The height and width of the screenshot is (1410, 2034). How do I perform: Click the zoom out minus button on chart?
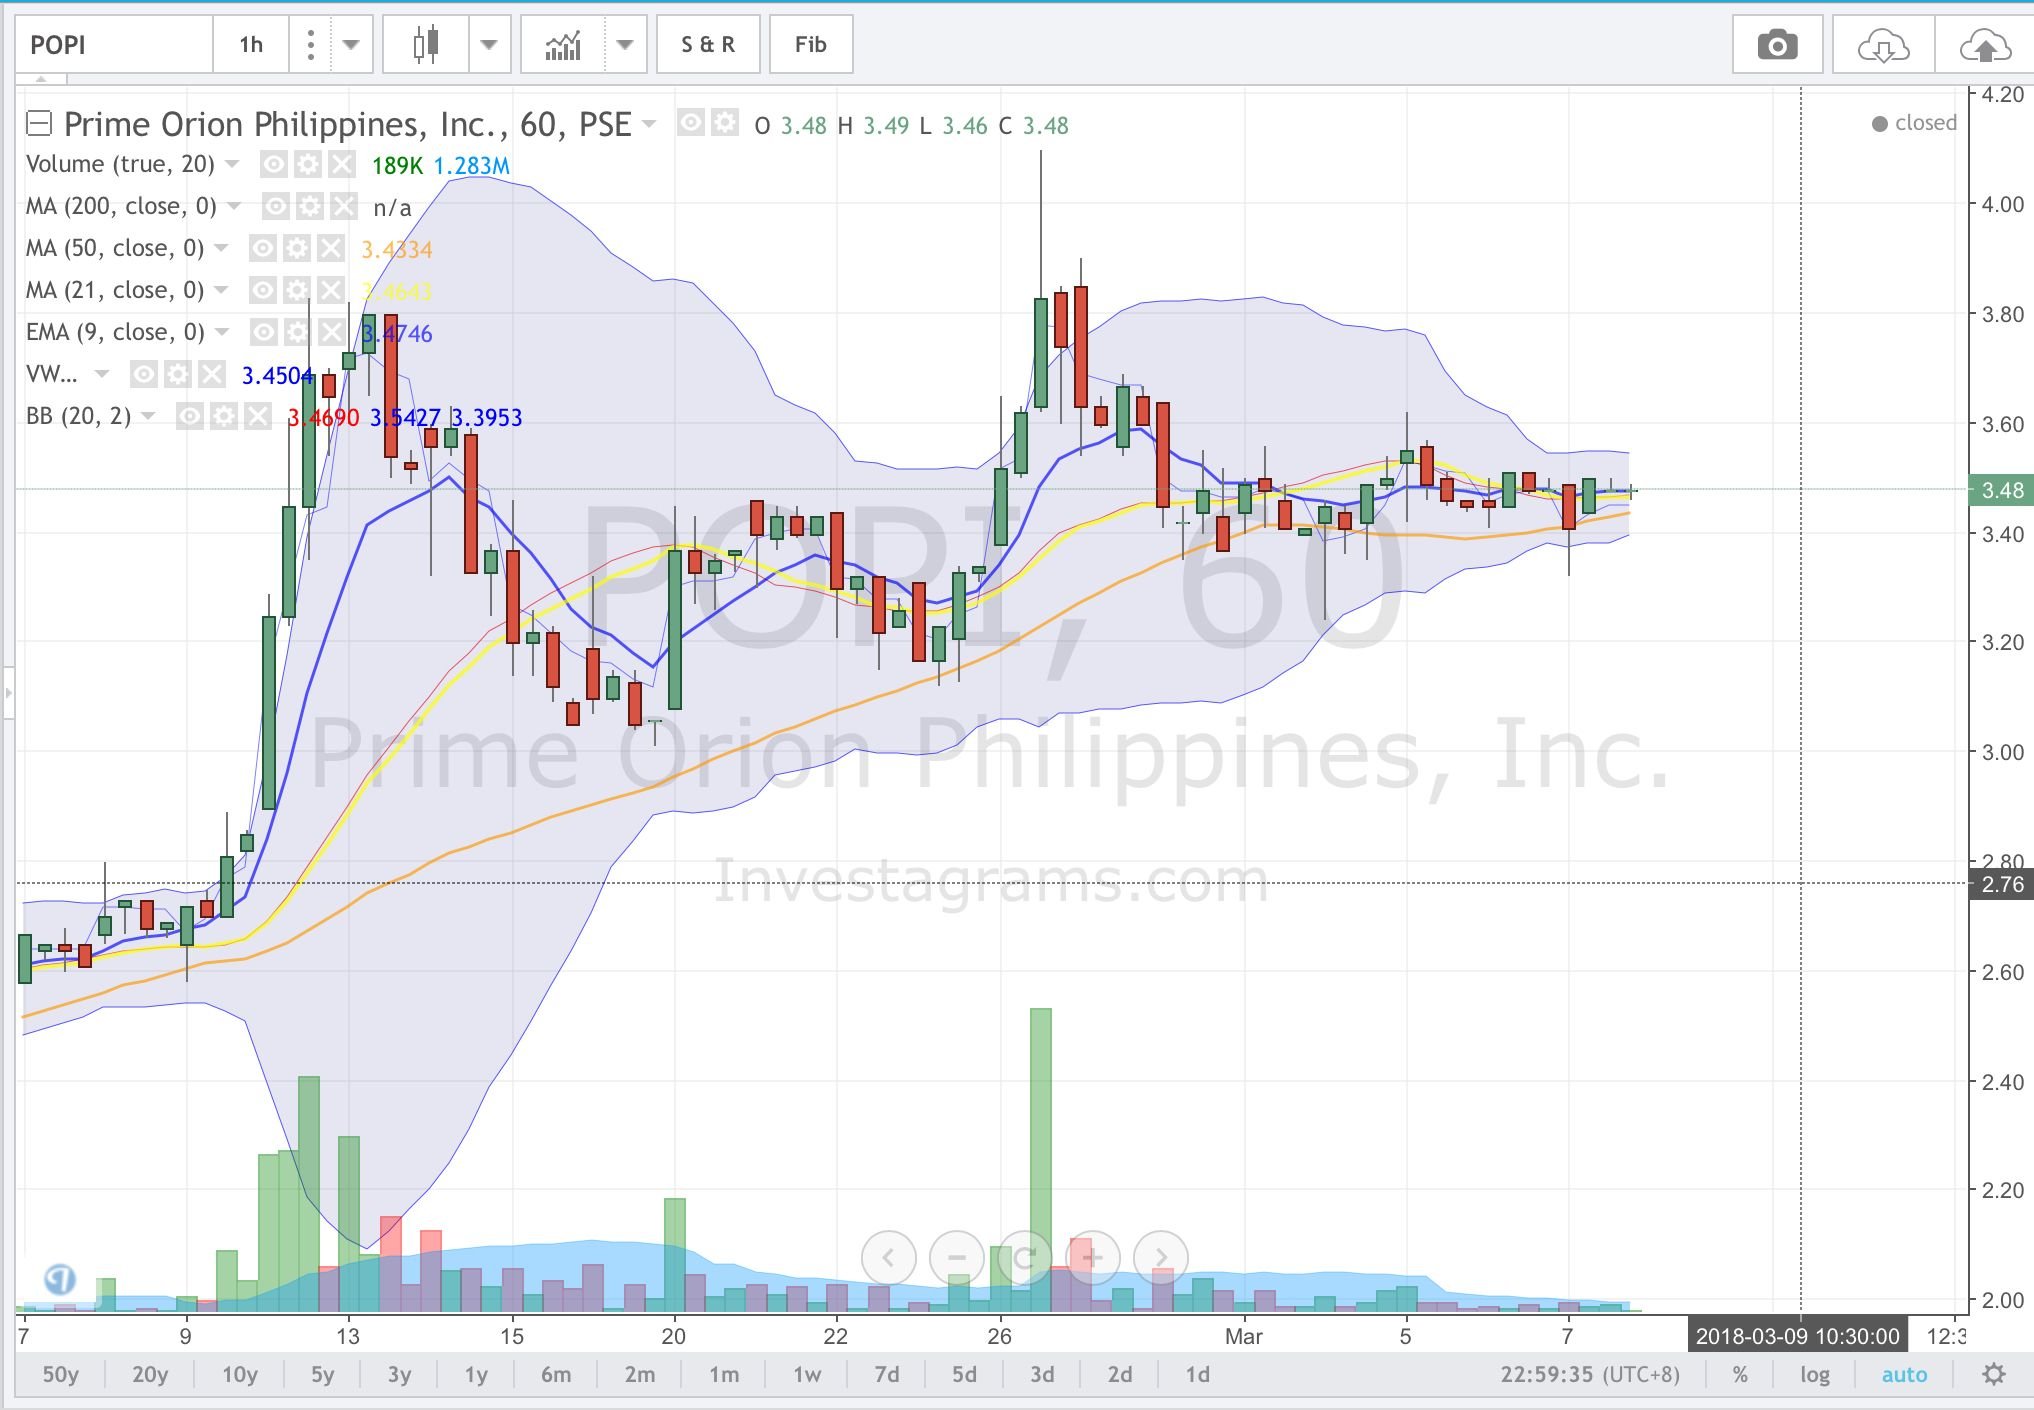tap(957, 1257)
